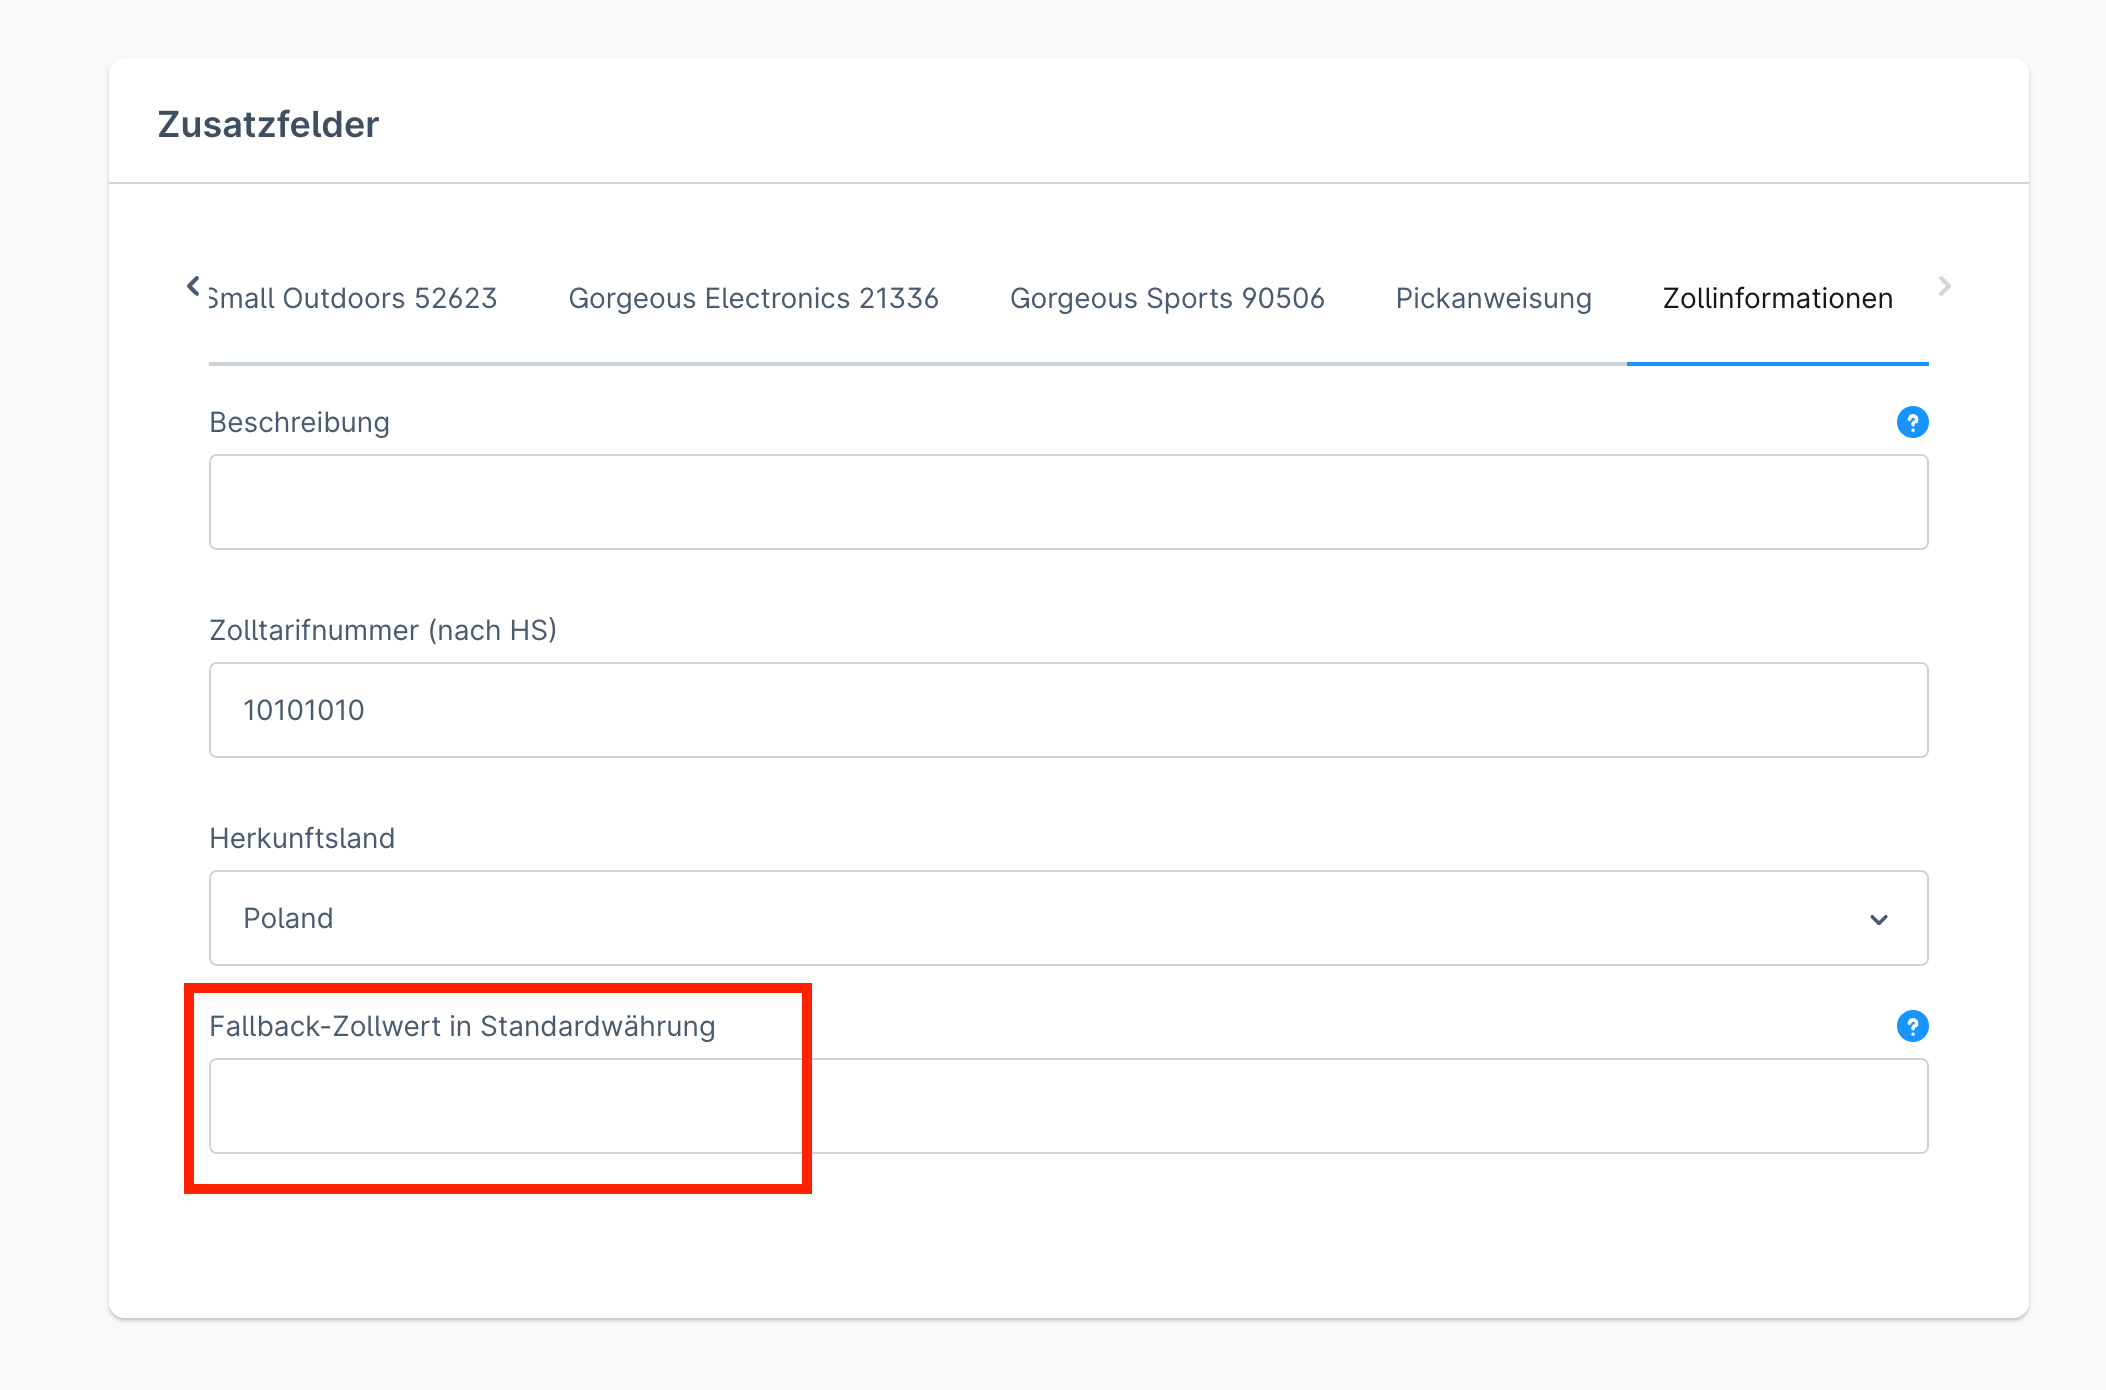The height and width of the screenshot is (1390, 2106).
Task: Click into the Beschreibung text field
Action: coord(1067,502)
